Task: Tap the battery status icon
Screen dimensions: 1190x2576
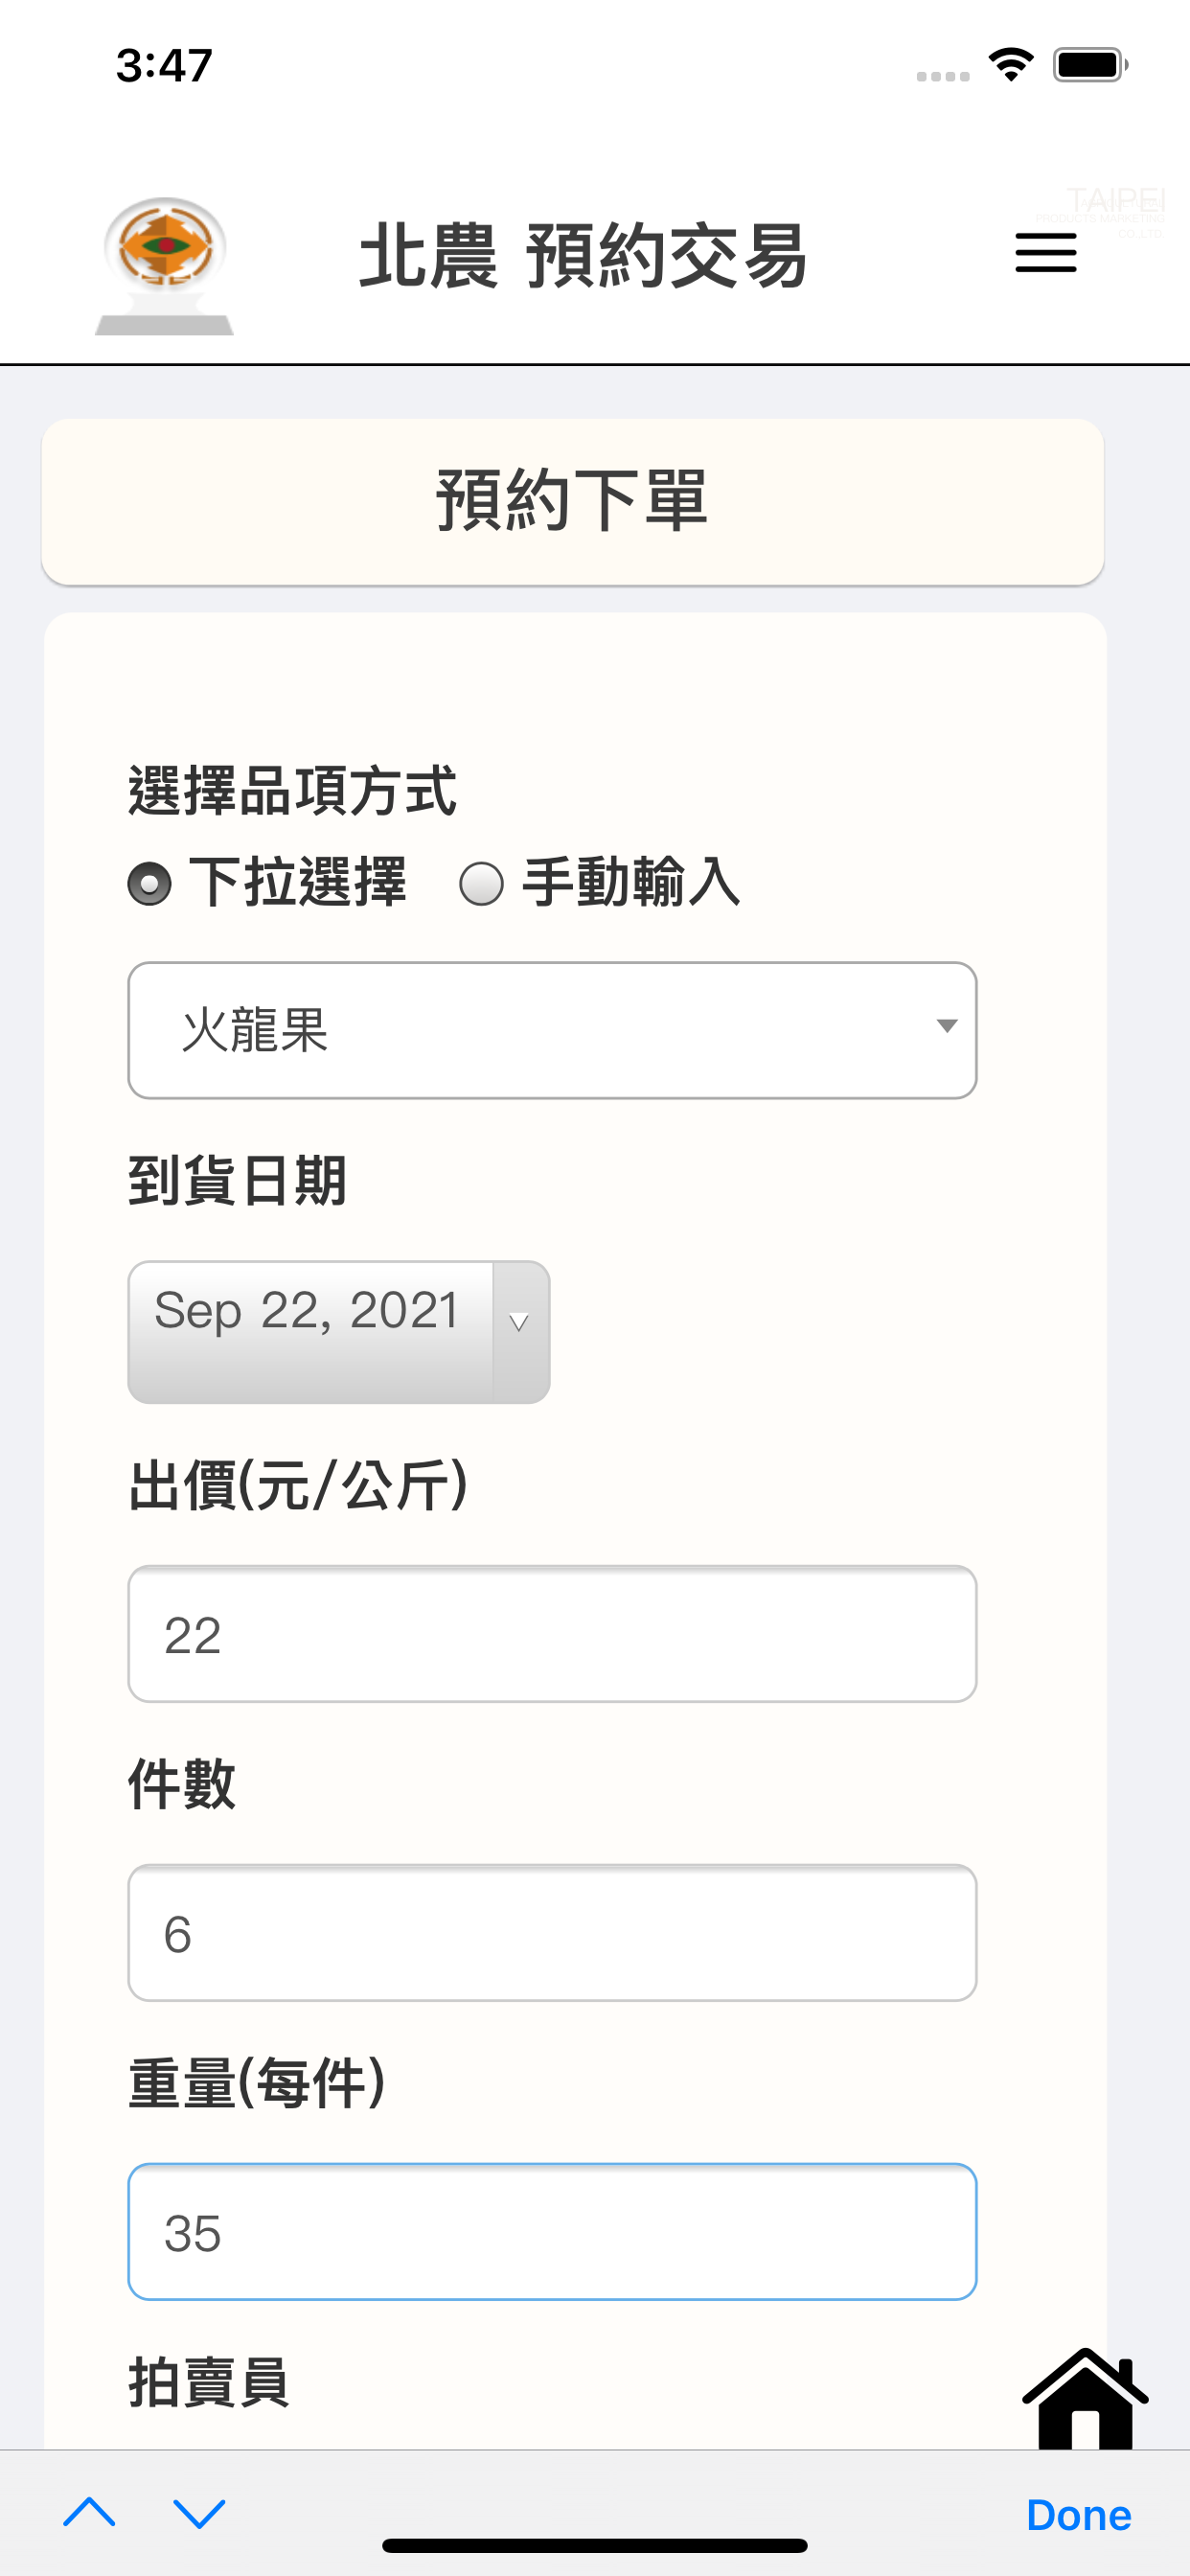Action: (x=1091, y=65)
